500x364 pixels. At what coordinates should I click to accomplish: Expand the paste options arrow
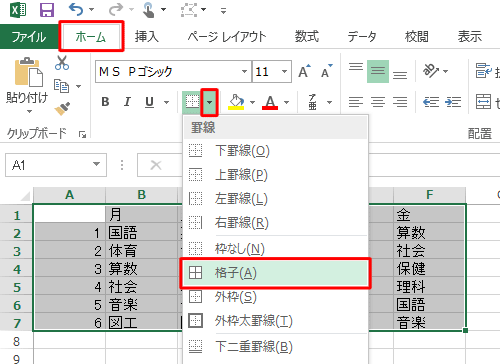[x=29, y=111]
